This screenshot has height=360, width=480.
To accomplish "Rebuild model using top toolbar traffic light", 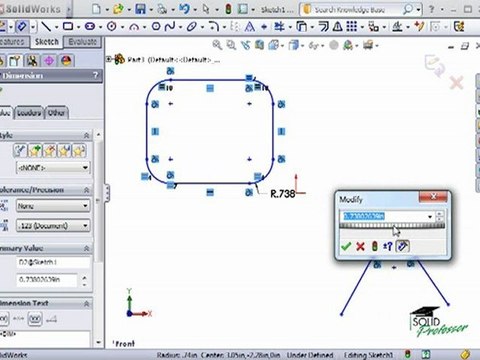I will [228, 9].
